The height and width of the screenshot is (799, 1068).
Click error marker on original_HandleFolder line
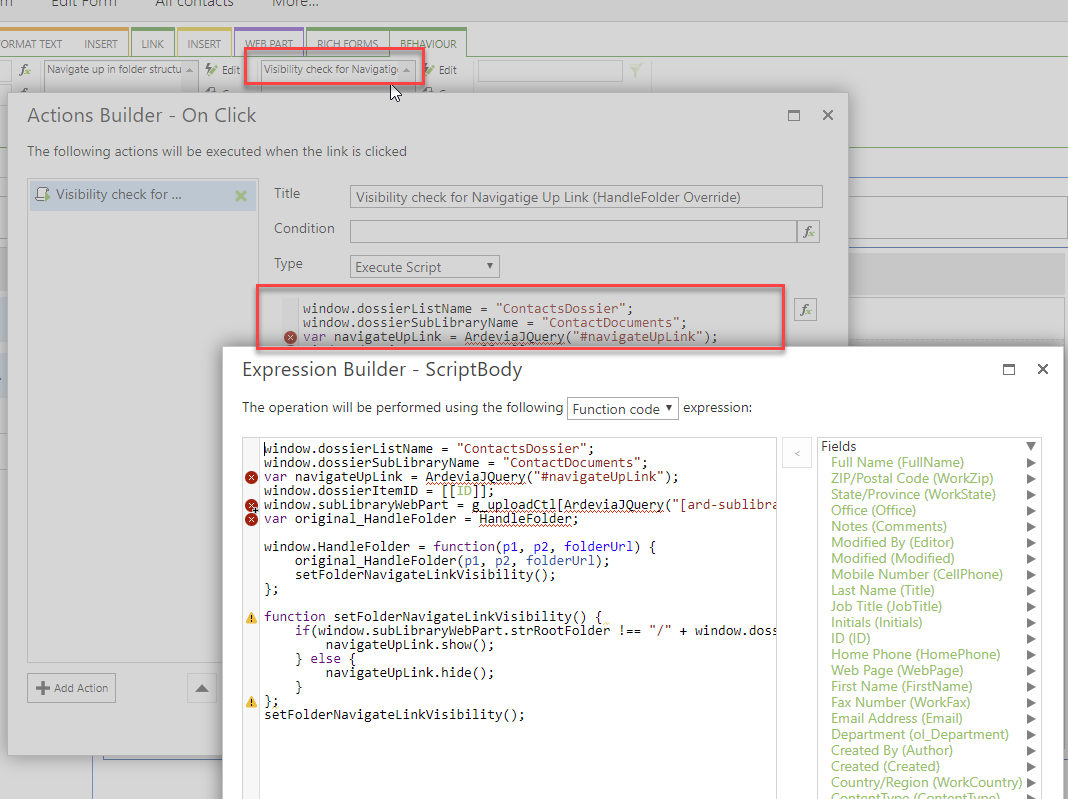coord(251,519)
